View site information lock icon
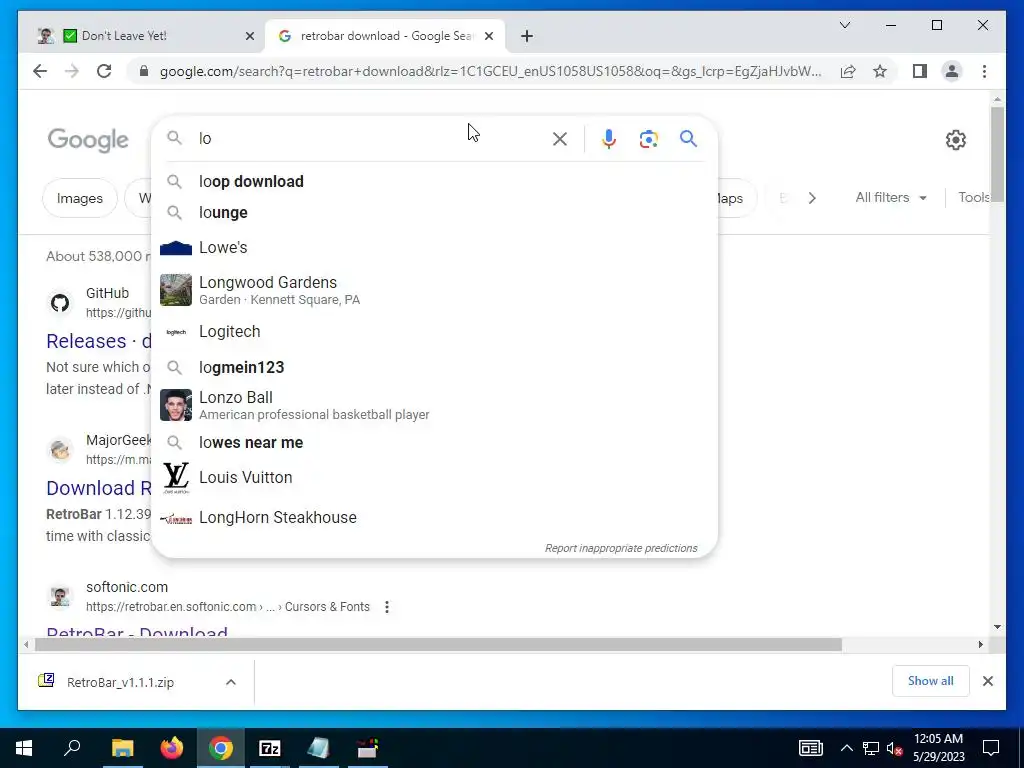This screenshot has width=1024, height=768. pyautogui.click(x=144, y=71)
